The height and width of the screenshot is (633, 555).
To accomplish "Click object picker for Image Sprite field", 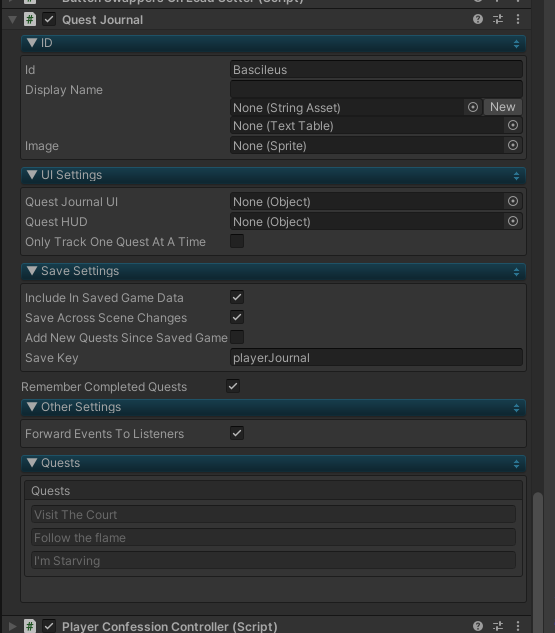I will 513,145.
